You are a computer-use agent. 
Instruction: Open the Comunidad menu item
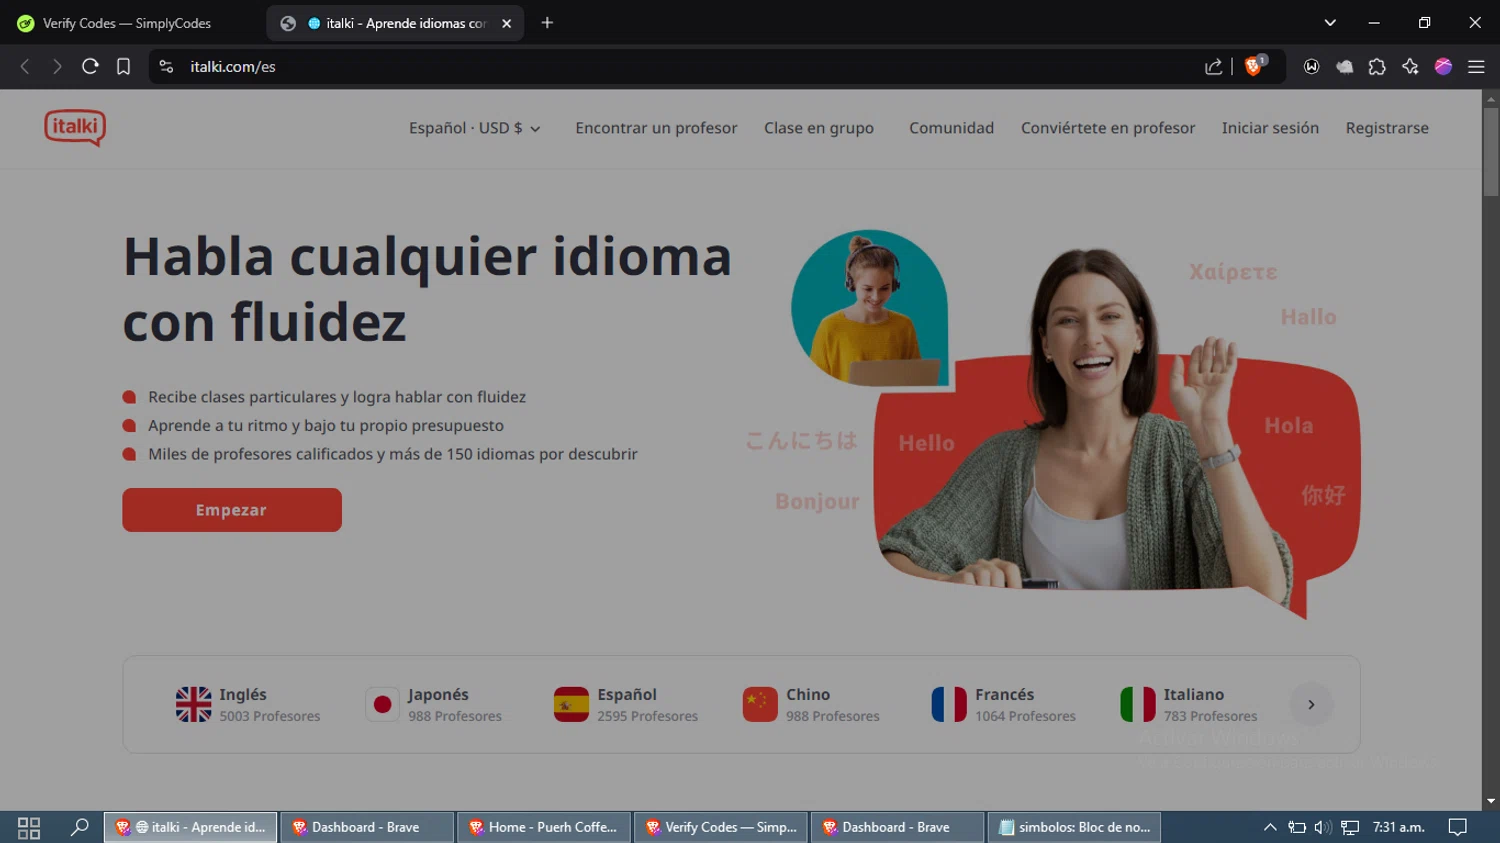951,128
